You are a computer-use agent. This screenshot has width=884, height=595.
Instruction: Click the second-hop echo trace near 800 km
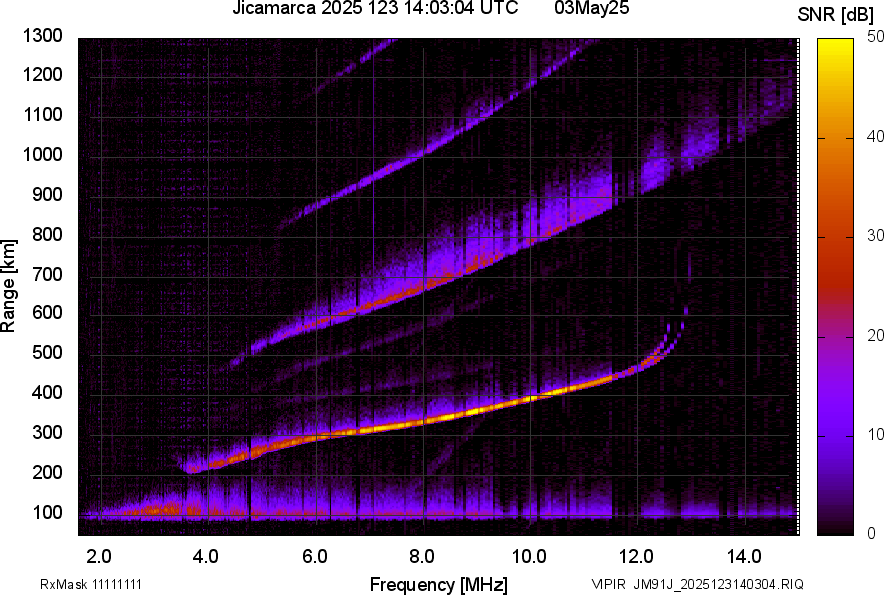pyautogui.click(x=530, y=243)
